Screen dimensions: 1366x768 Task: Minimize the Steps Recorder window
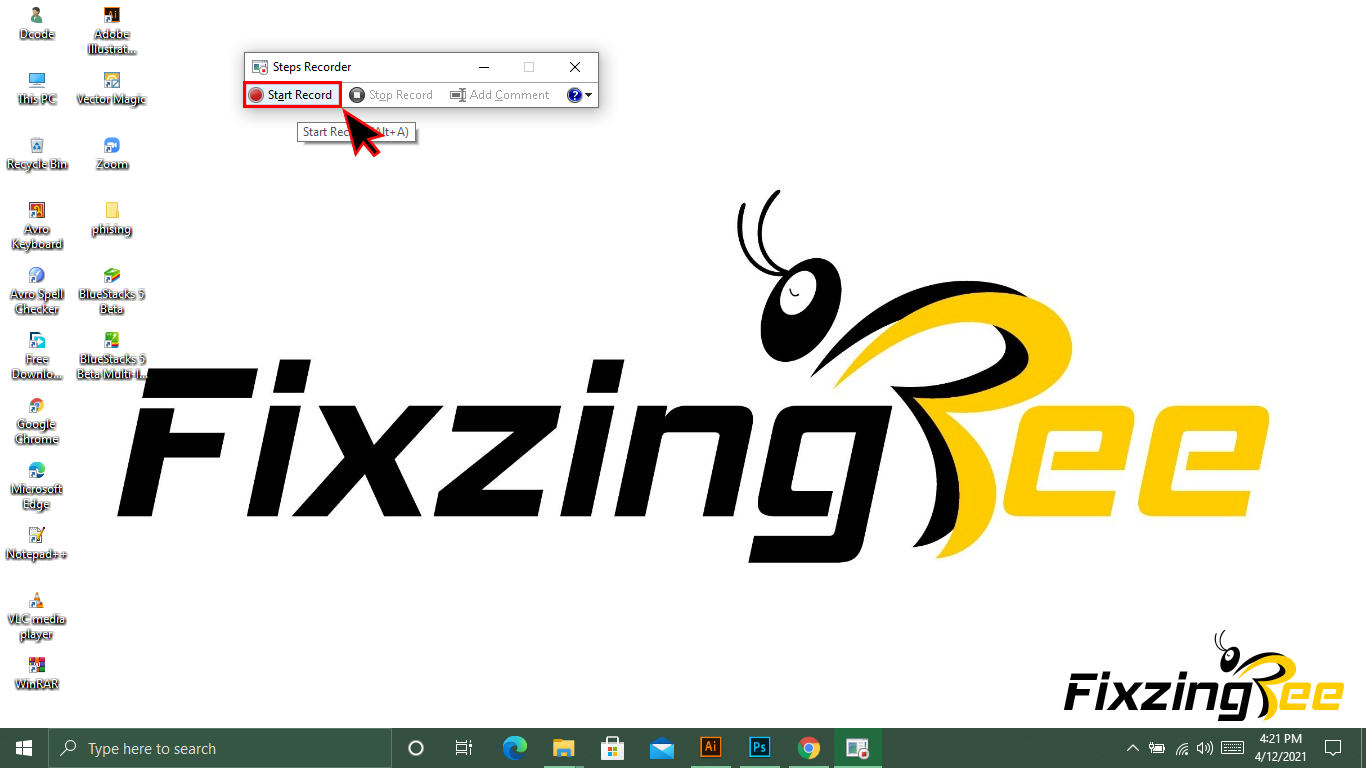click(484, 67)
